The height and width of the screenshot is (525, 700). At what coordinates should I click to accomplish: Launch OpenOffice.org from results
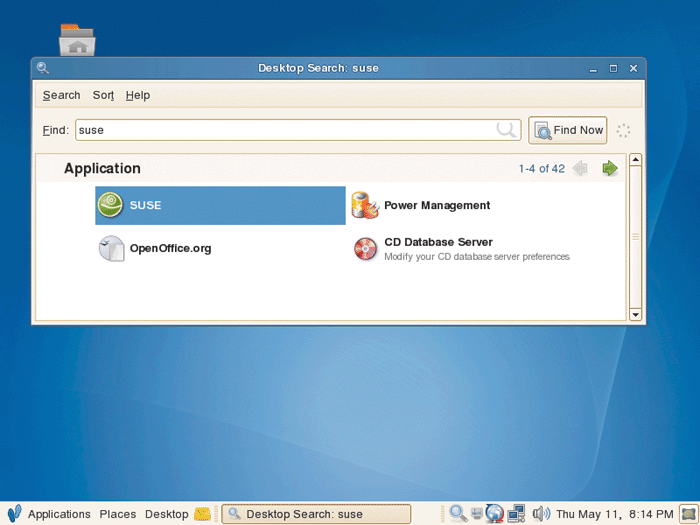click(111, 248)
